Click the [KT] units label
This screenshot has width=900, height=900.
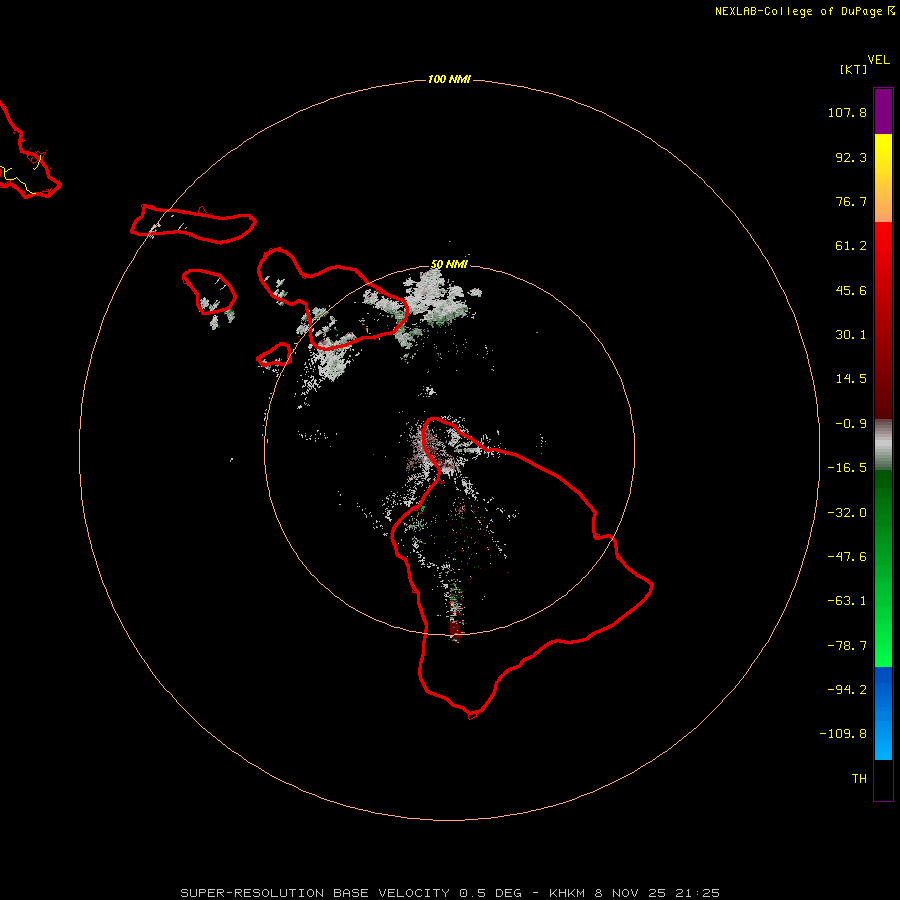pos(853,69)
